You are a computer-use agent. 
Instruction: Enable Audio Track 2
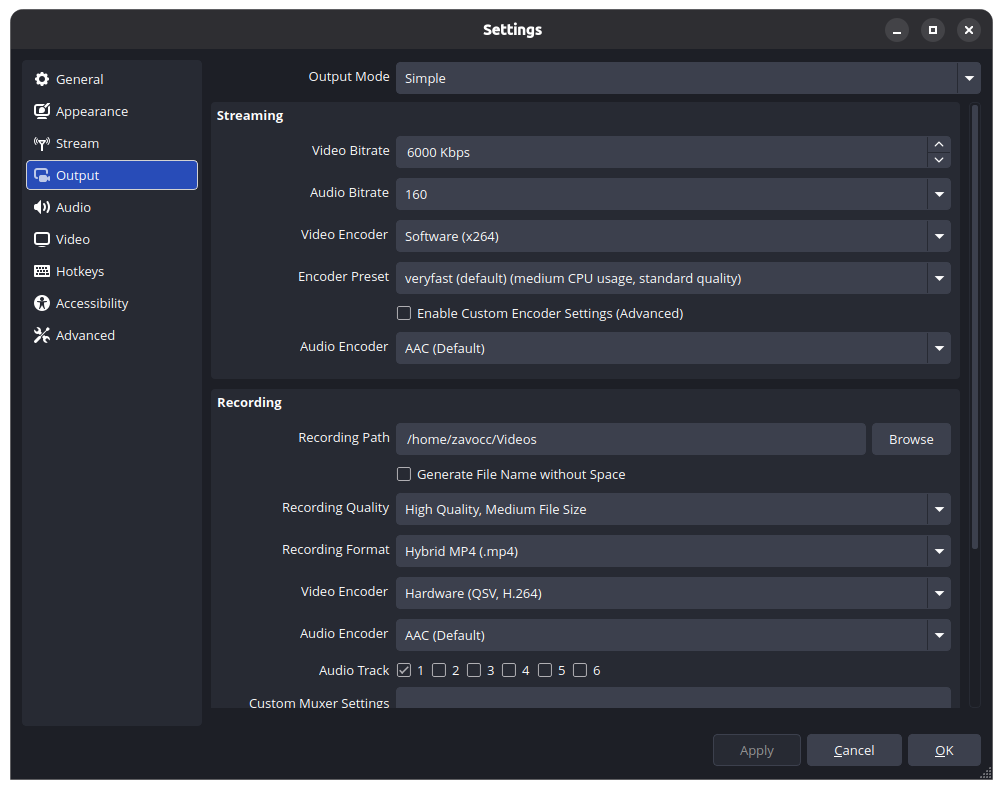[439, 670]
